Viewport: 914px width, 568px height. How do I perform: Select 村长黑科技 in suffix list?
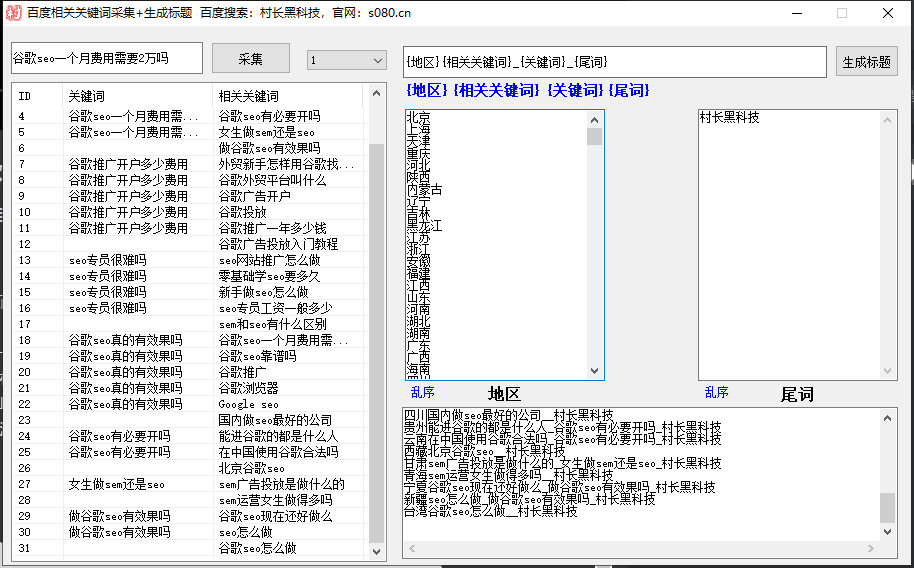pos(729,118)
